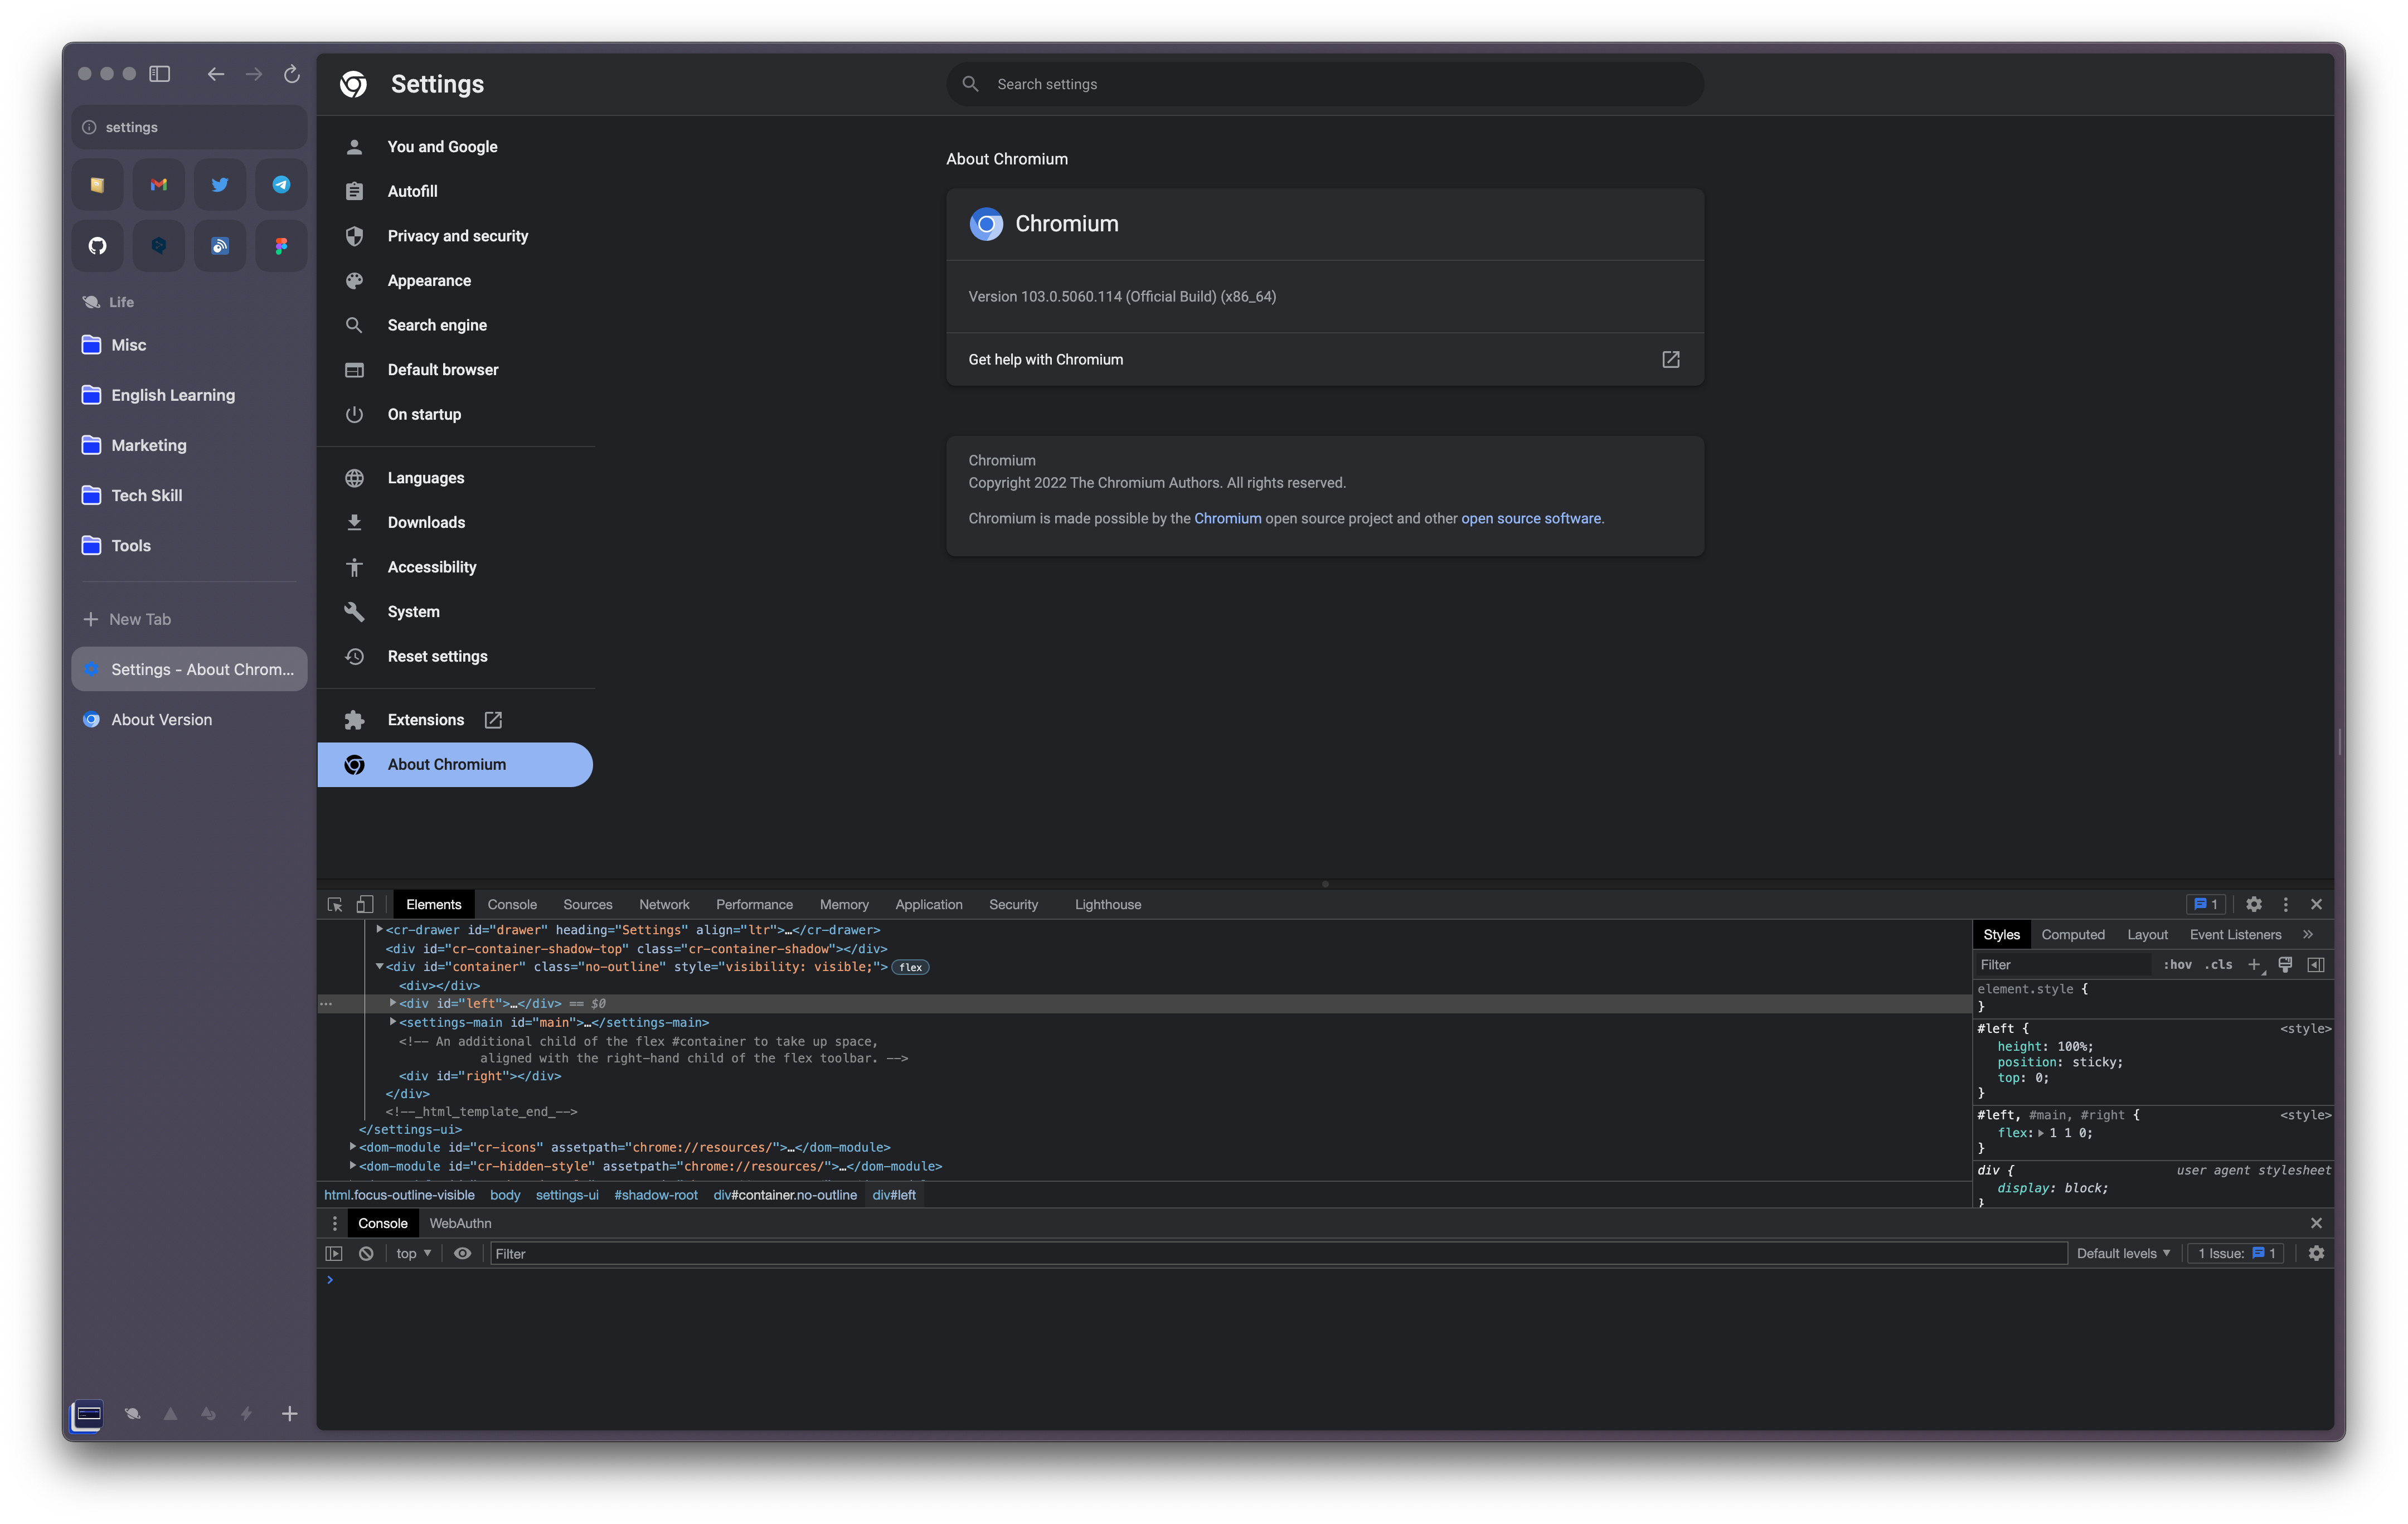Click the select element inspector icon
The image size is (2408, 1524).
(335, 904)
